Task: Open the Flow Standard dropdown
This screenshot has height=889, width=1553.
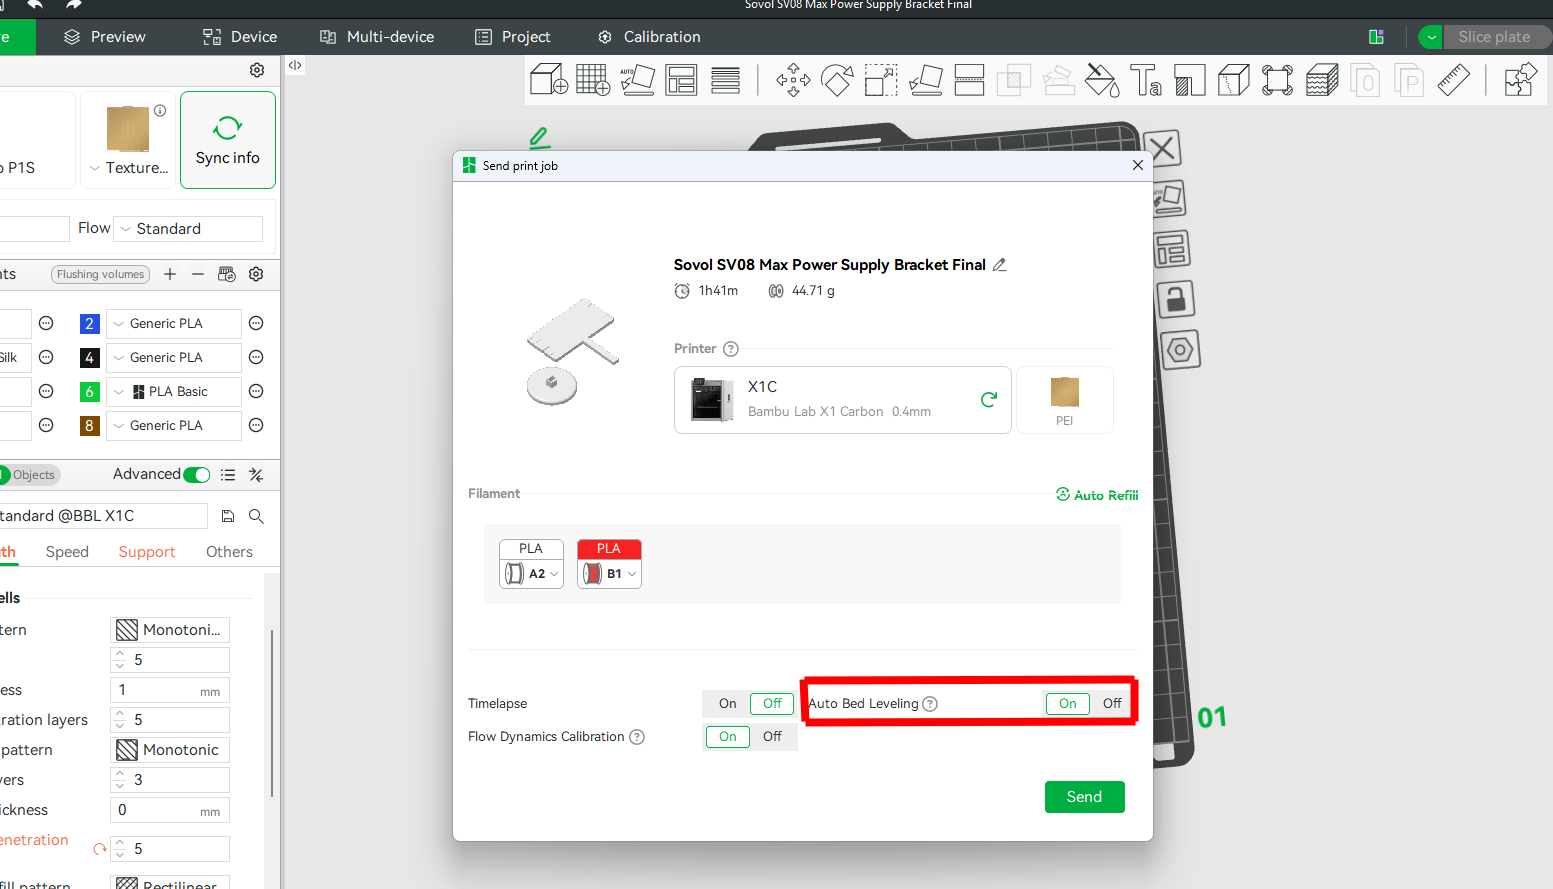Action: coord(188,229)
